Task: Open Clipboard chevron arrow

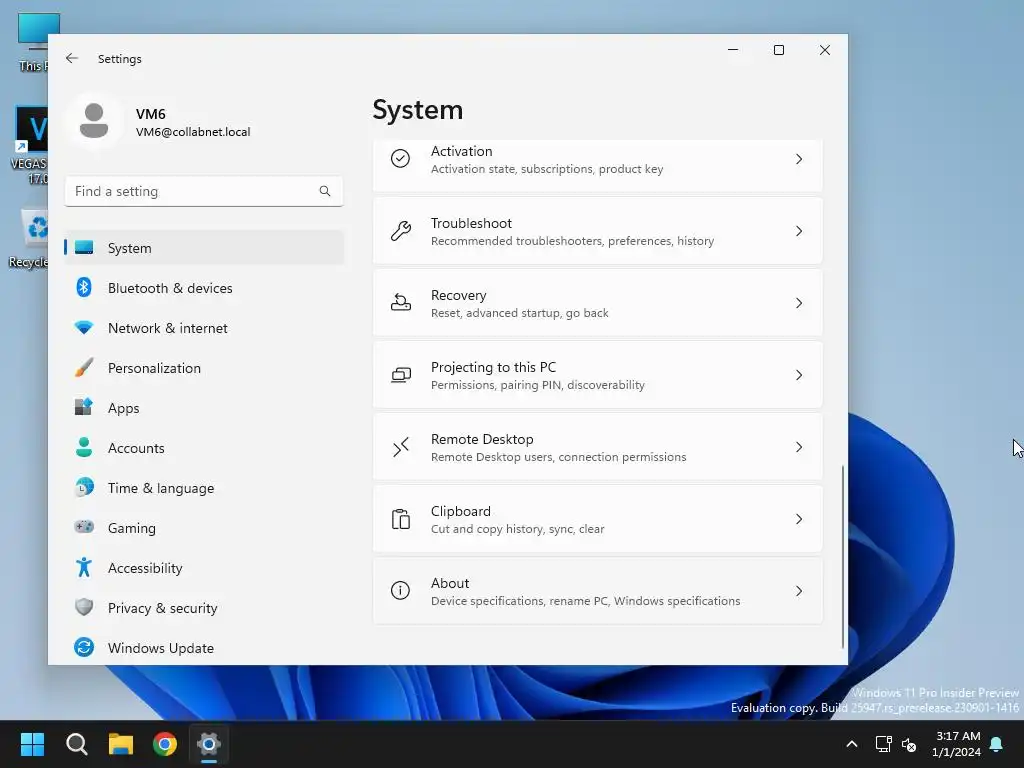Action: tap(799, 519)
